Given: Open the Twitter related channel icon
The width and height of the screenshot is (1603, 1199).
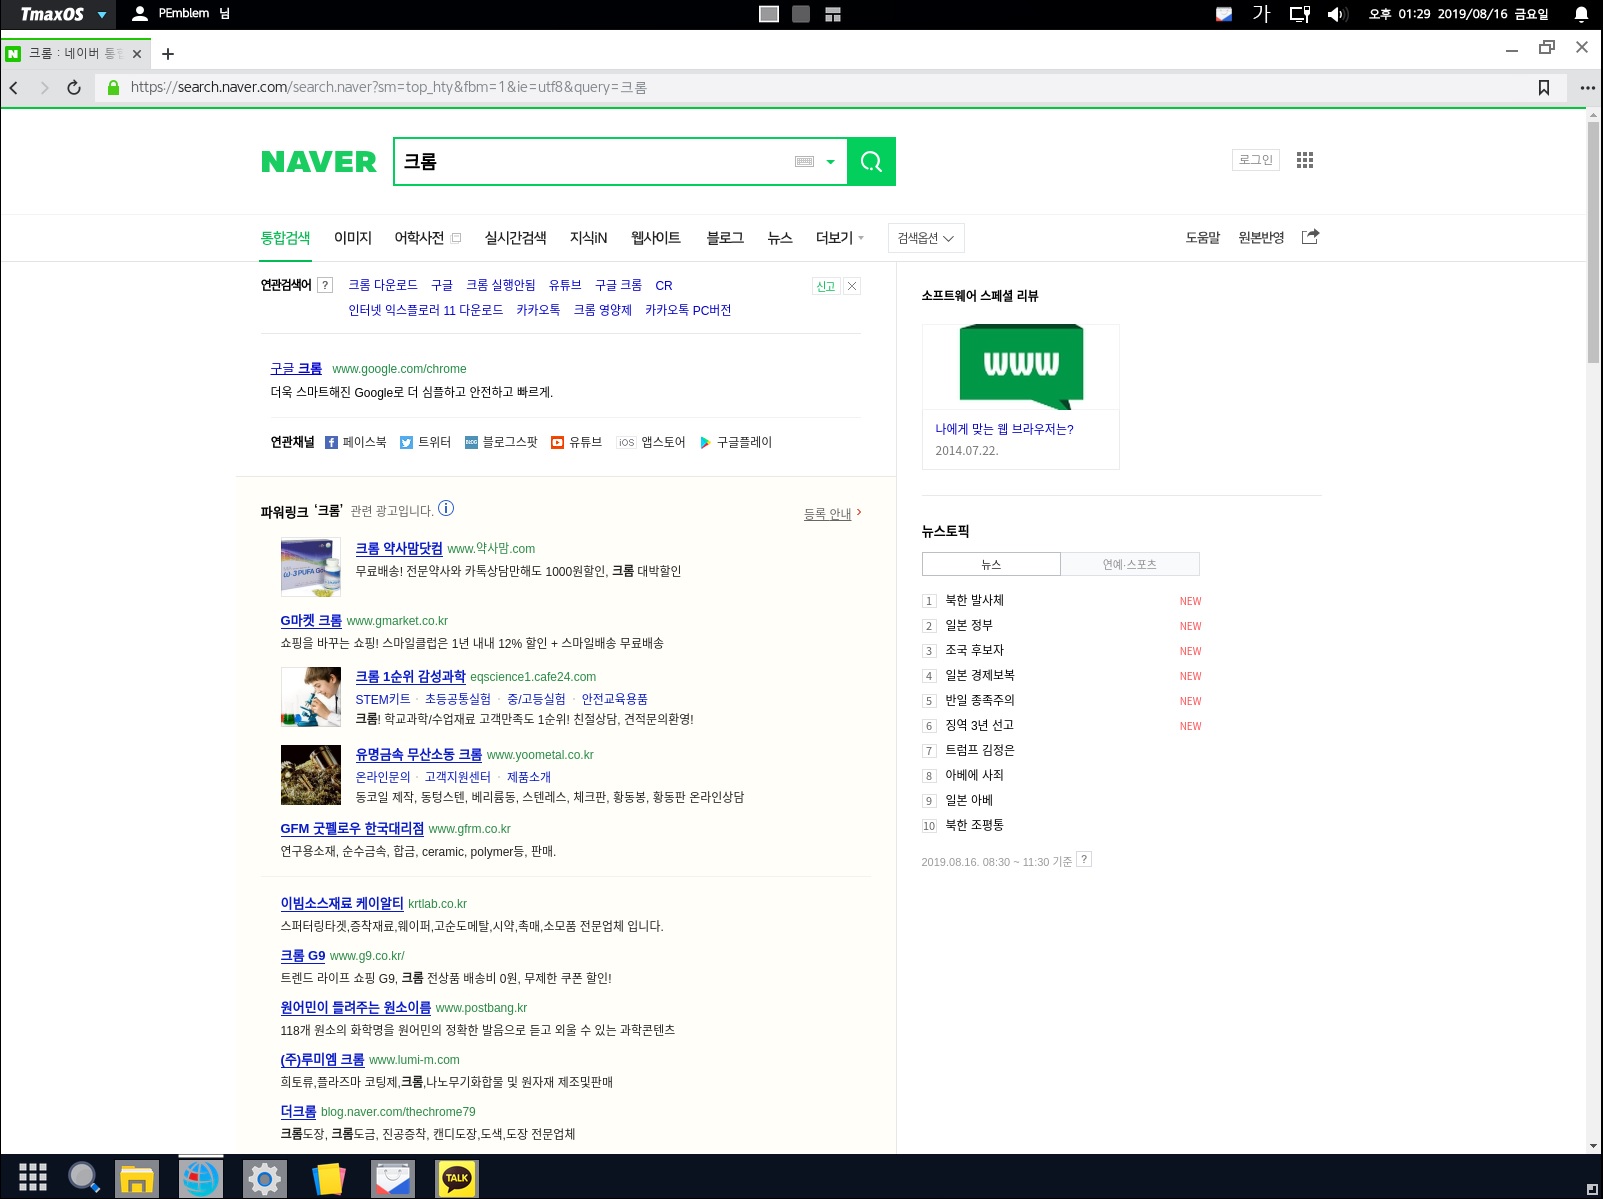Looking at the screenshot, I should coord(406,442).
